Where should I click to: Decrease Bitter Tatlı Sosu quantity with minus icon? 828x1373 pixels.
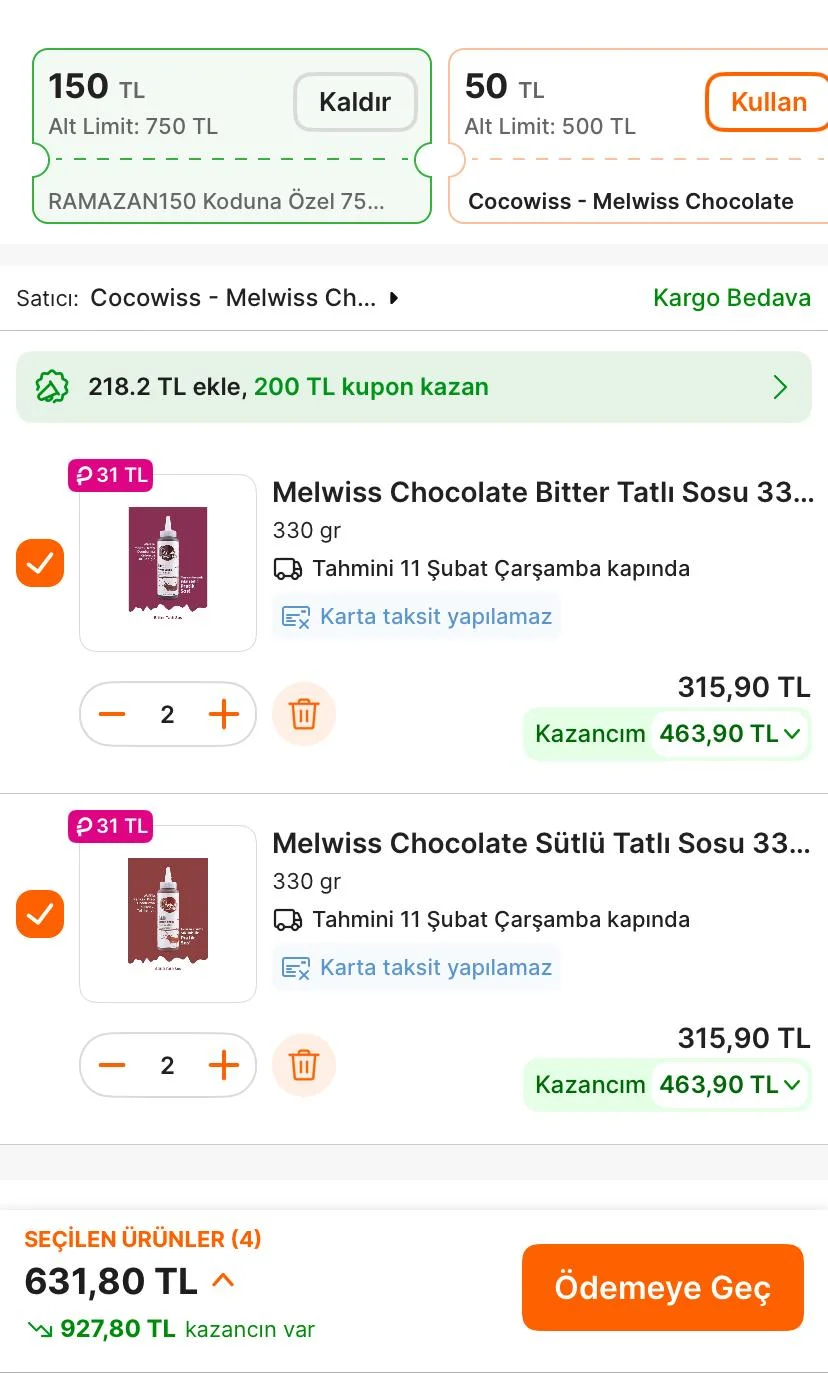point(112,714)
